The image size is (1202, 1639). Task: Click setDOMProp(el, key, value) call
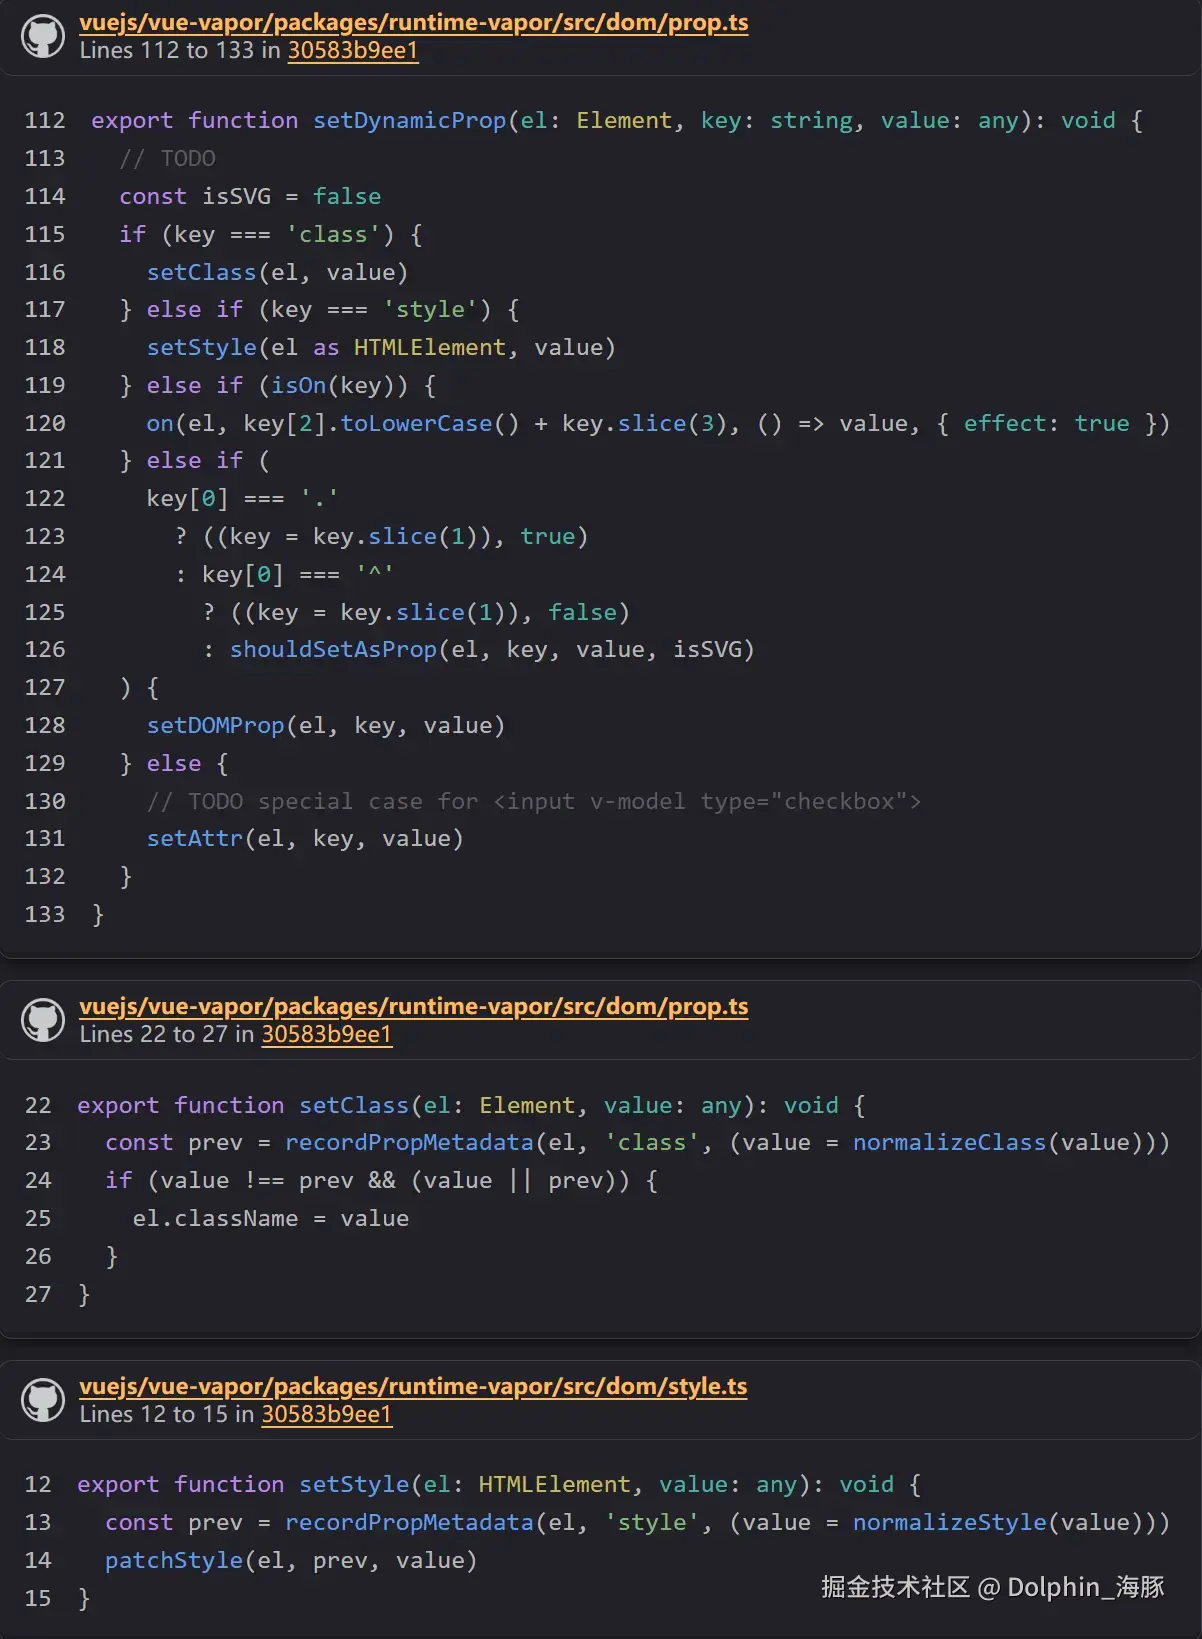pyautogui.click(x=326, y=726)
